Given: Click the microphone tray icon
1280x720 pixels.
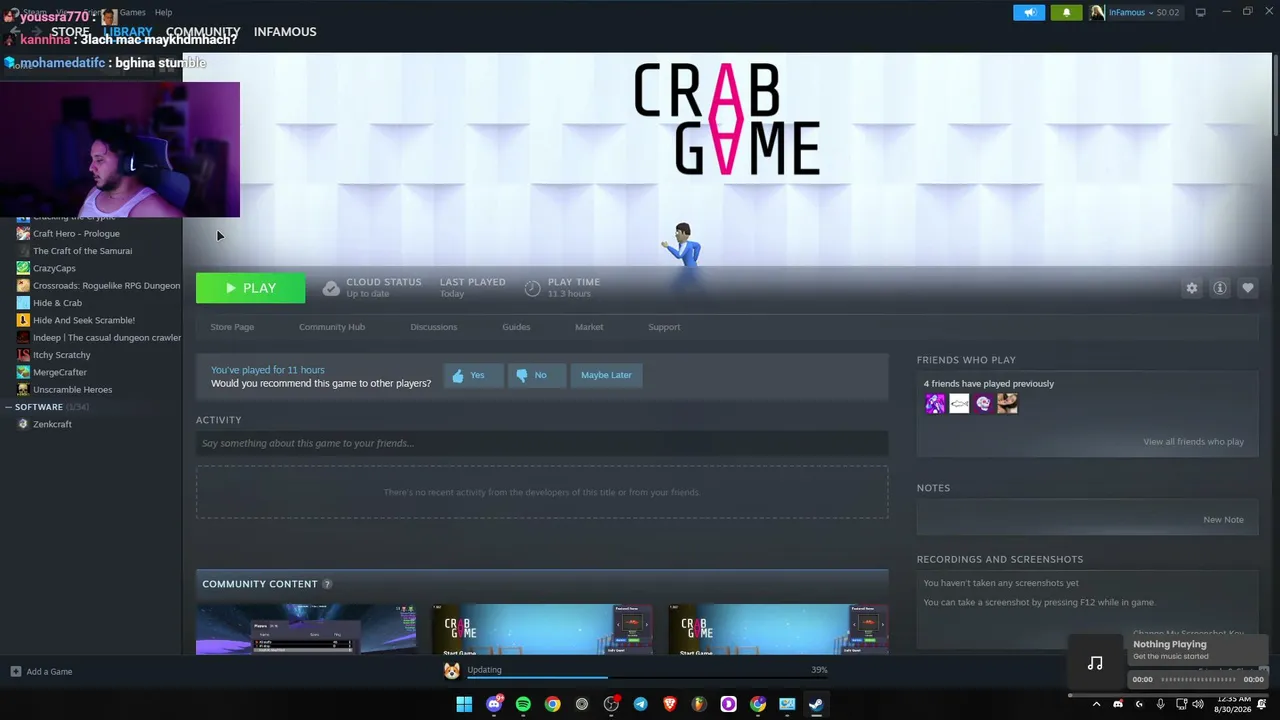Looking at the screenshot, I should [1160, 704].
